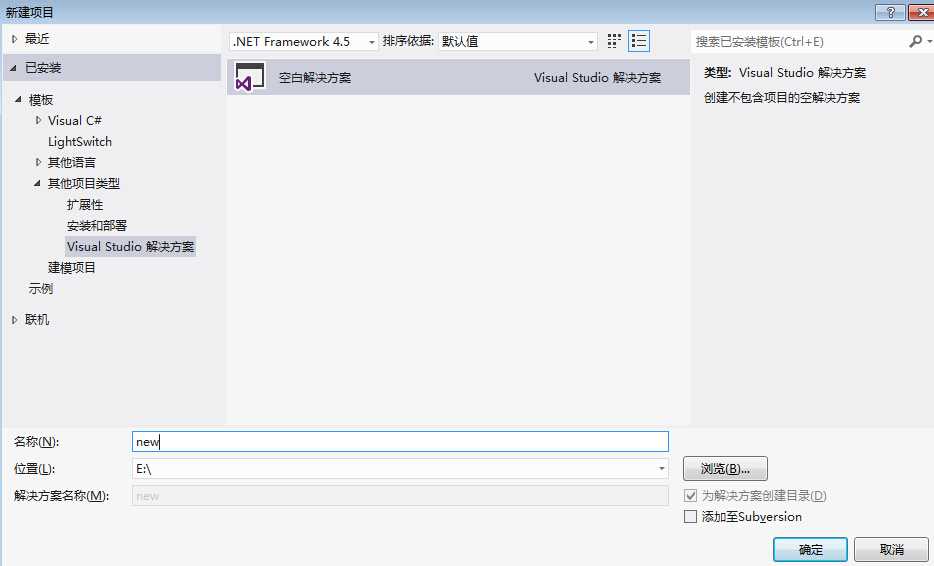Image resolution: width=934 pixels, height=566 pixels.
Task: Close the 新建项目 dialog
Action: 921,12
